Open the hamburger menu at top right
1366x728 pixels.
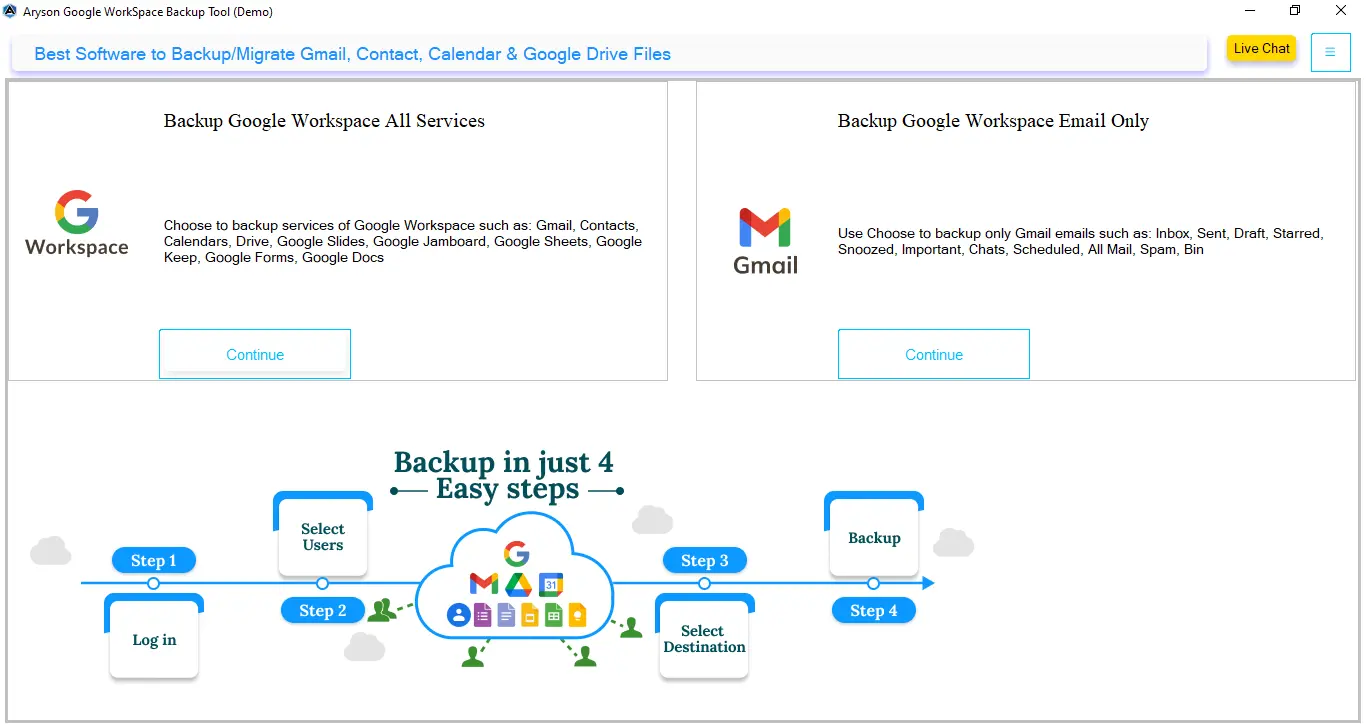click(1331, 52)
